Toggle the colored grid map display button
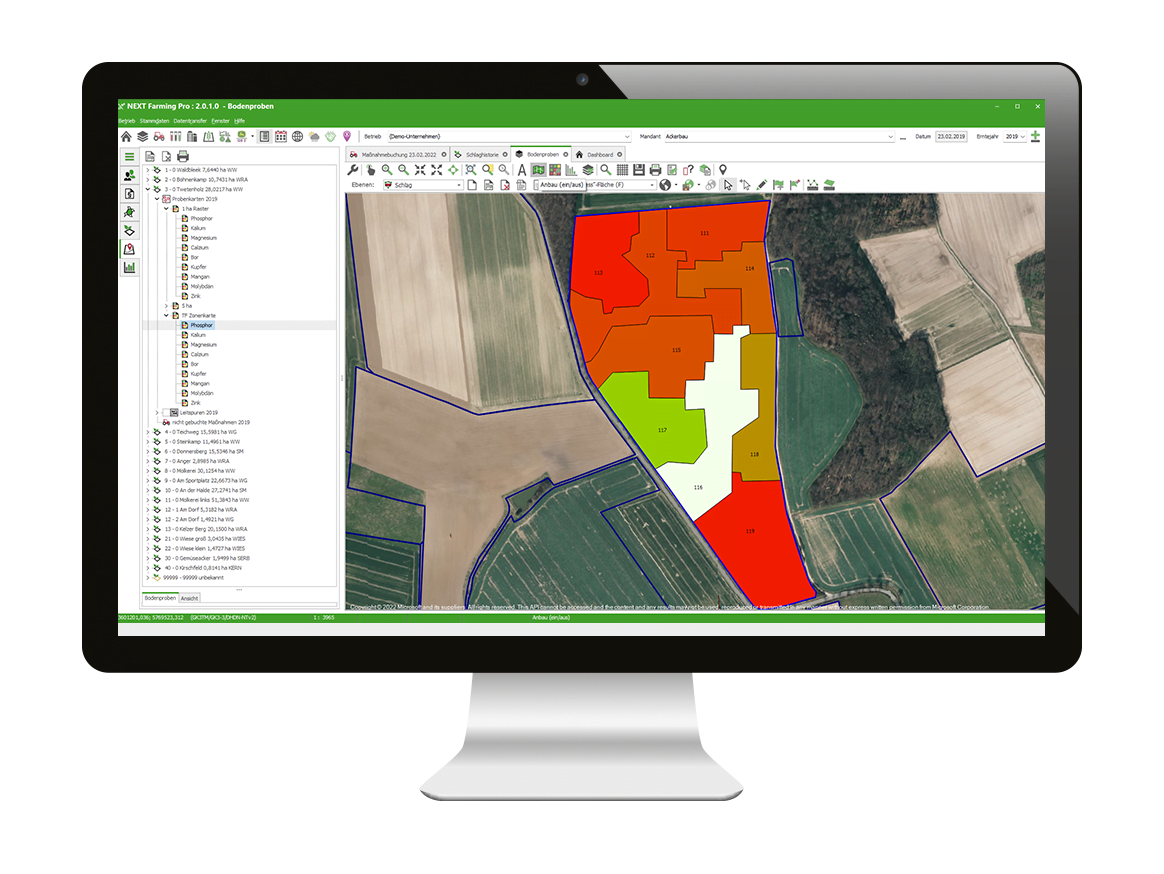 pyautogui.click(x=555, y=170)
